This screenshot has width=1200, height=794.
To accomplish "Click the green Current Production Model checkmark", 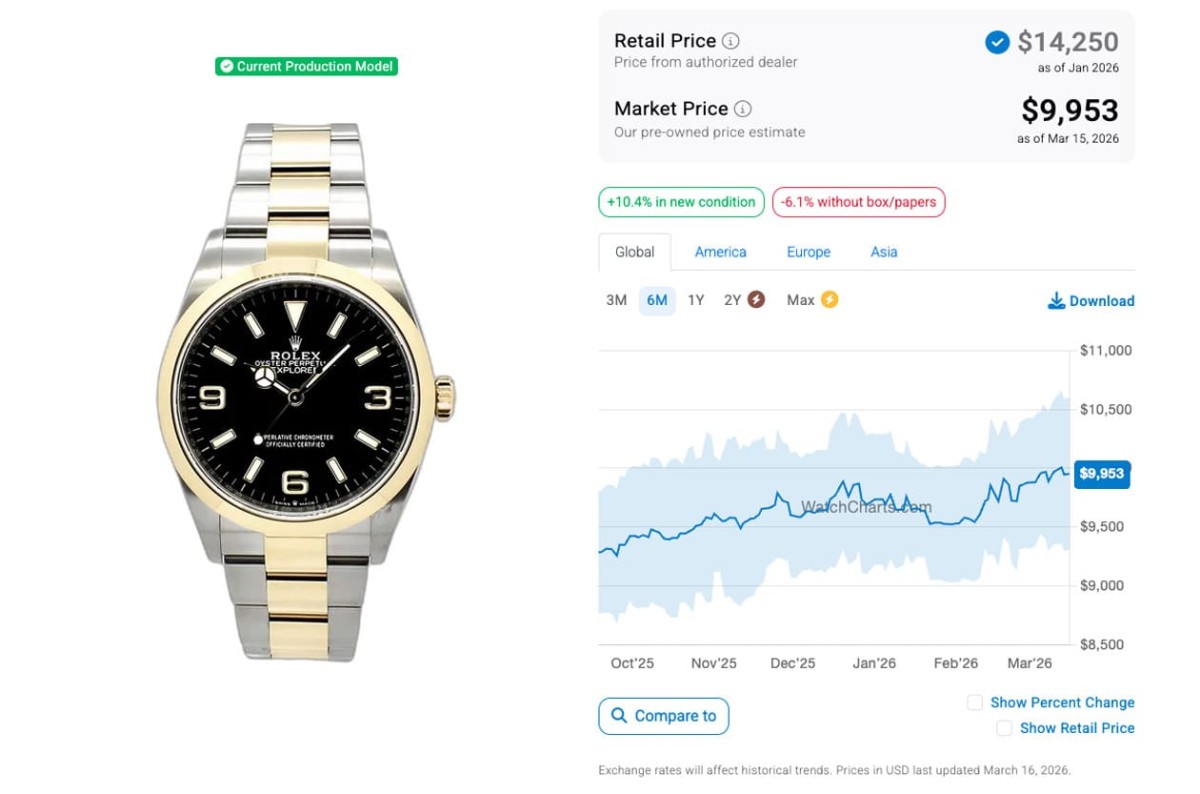I will (x=226, y=67).
